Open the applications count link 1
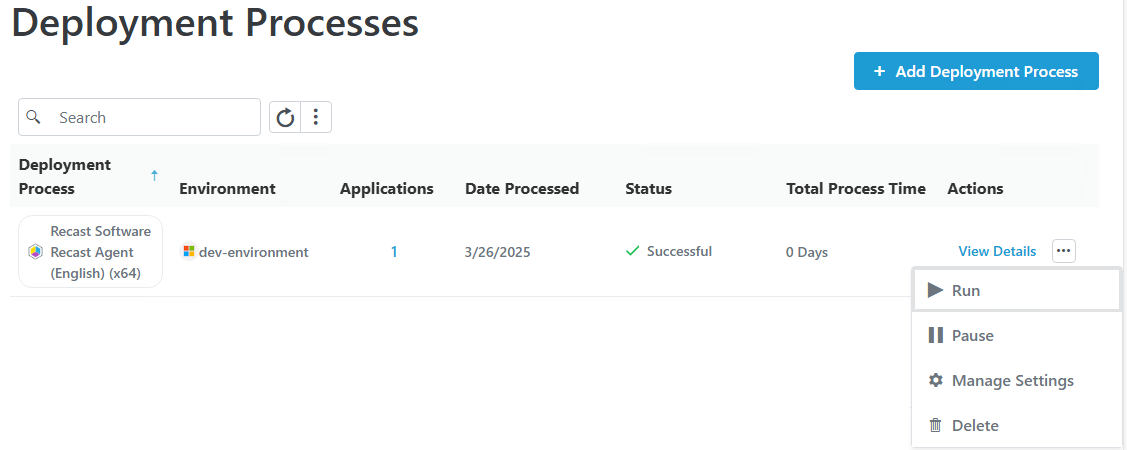This screenshot has height=450, width=1127. (394, 252)
